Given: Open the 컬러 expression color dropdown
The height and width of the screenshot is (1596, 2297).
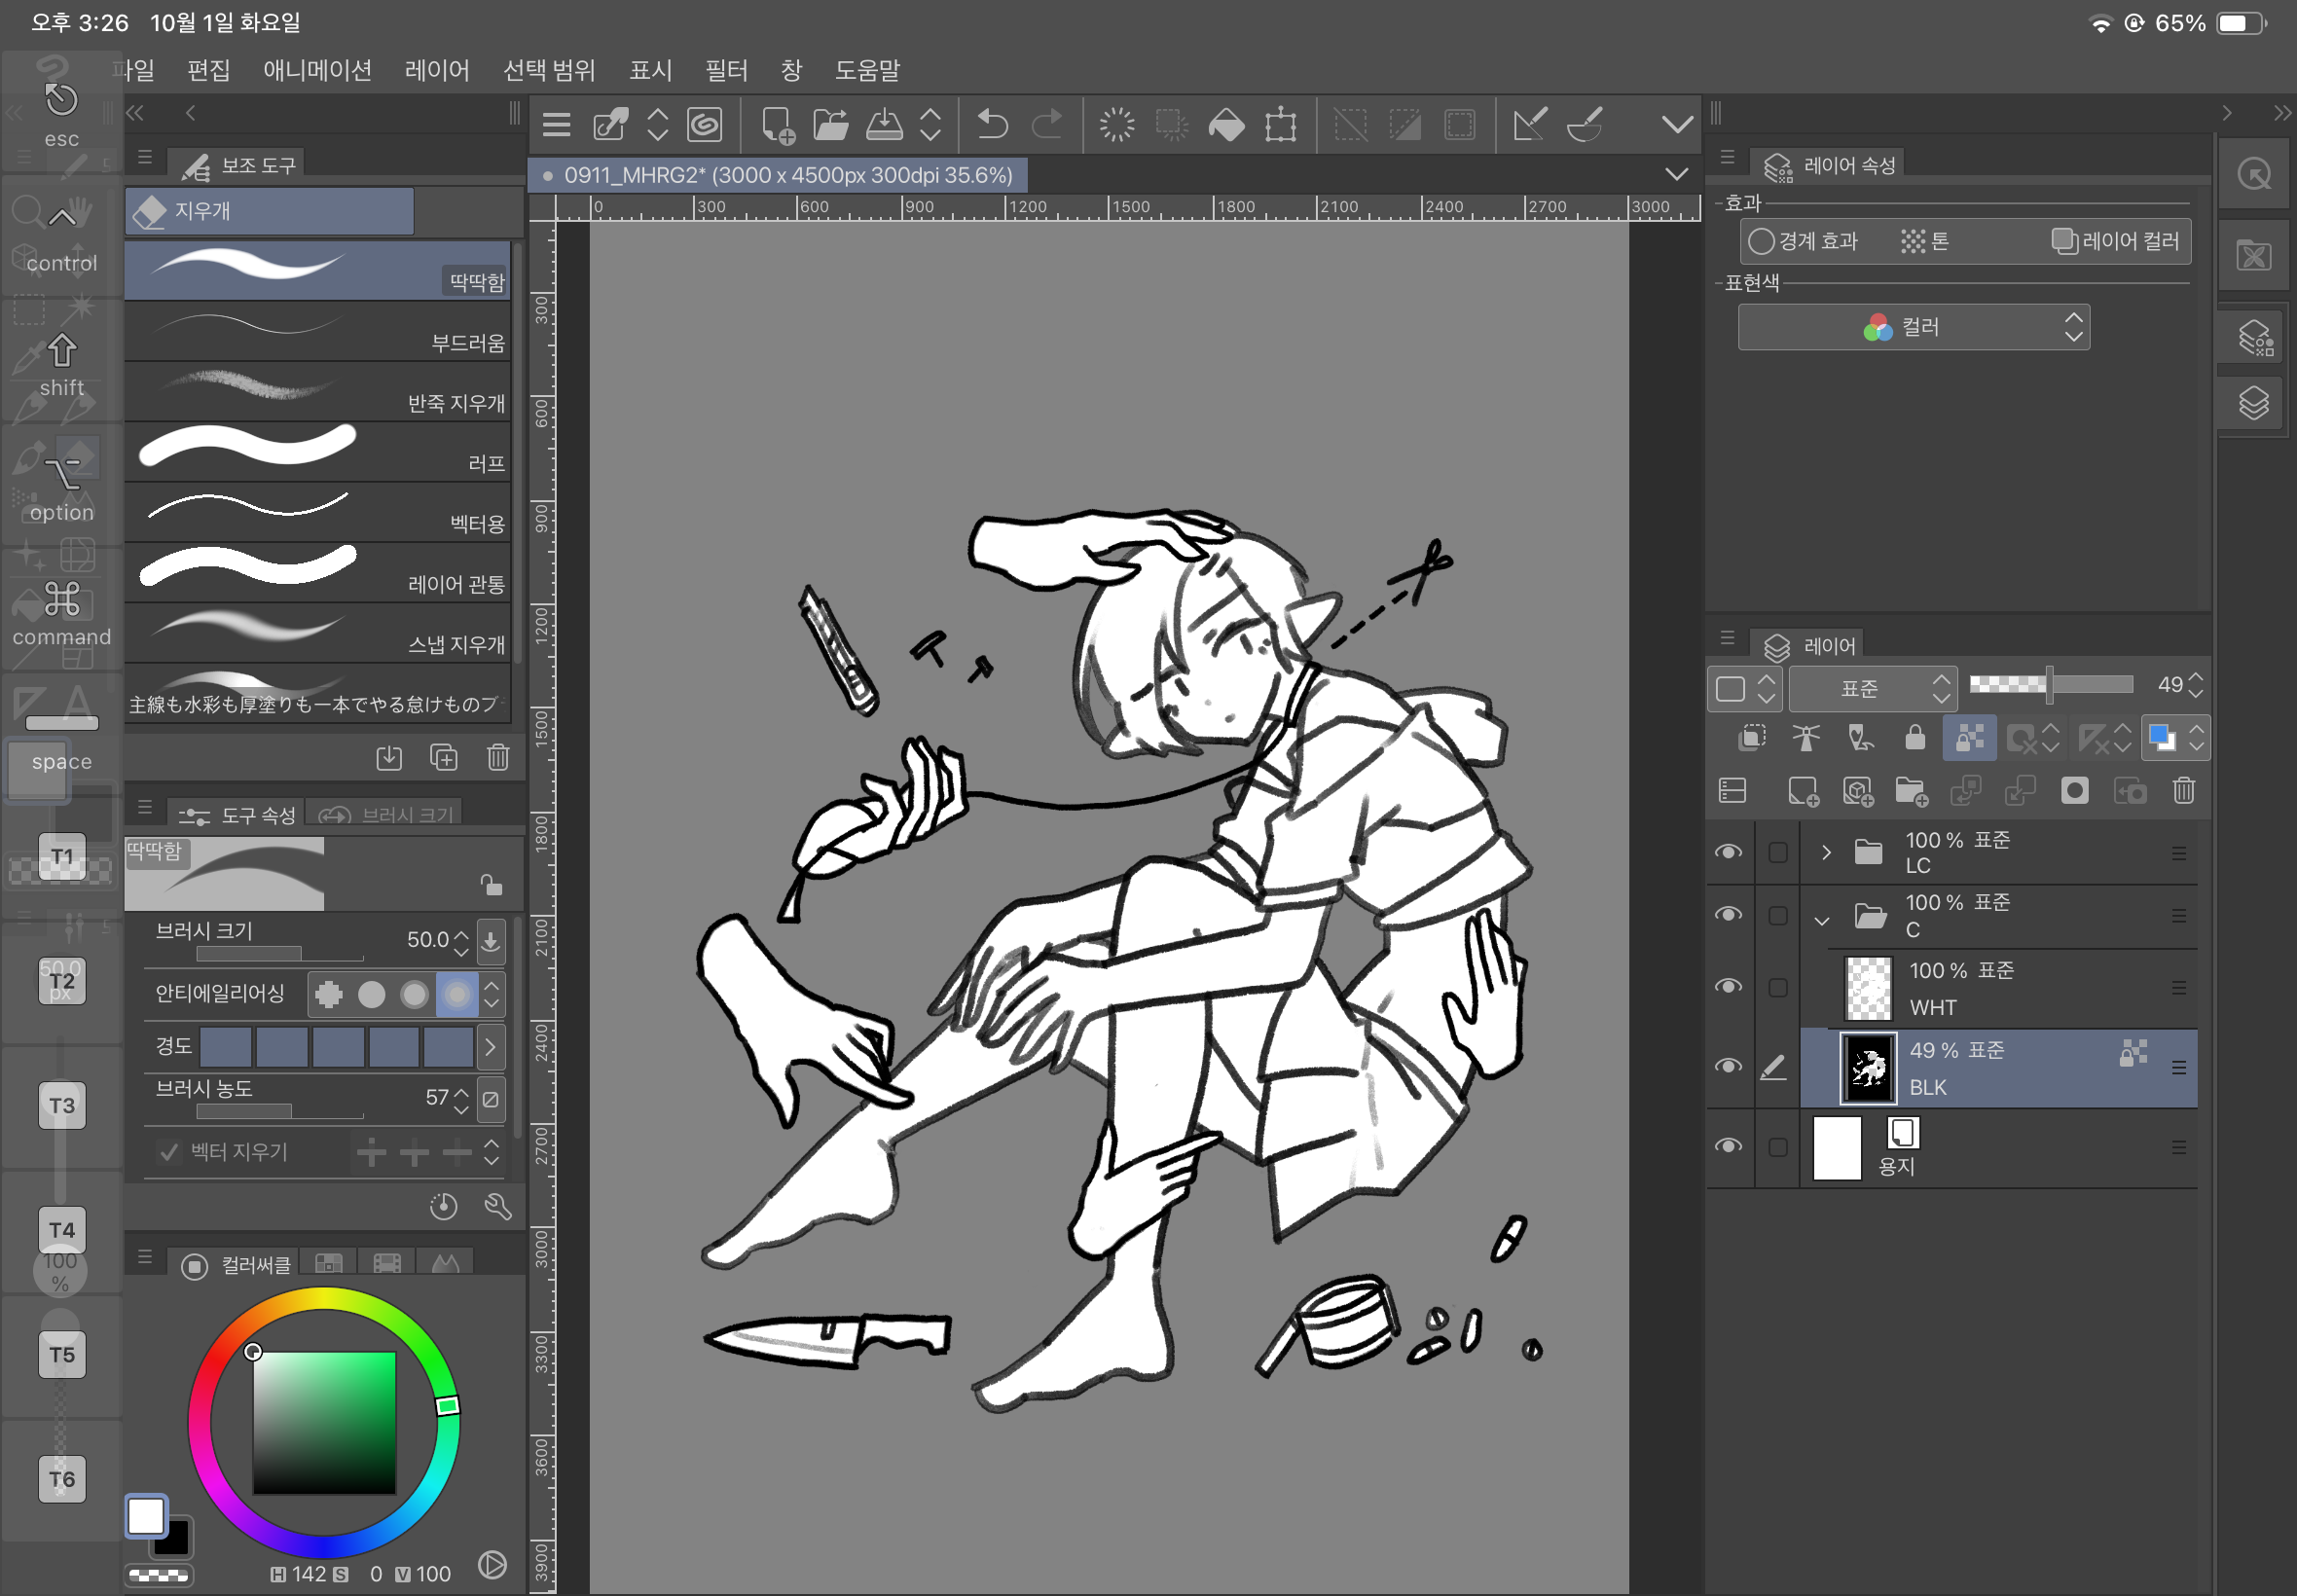Looking at the screenshot, I should (x=1913, y=327).
